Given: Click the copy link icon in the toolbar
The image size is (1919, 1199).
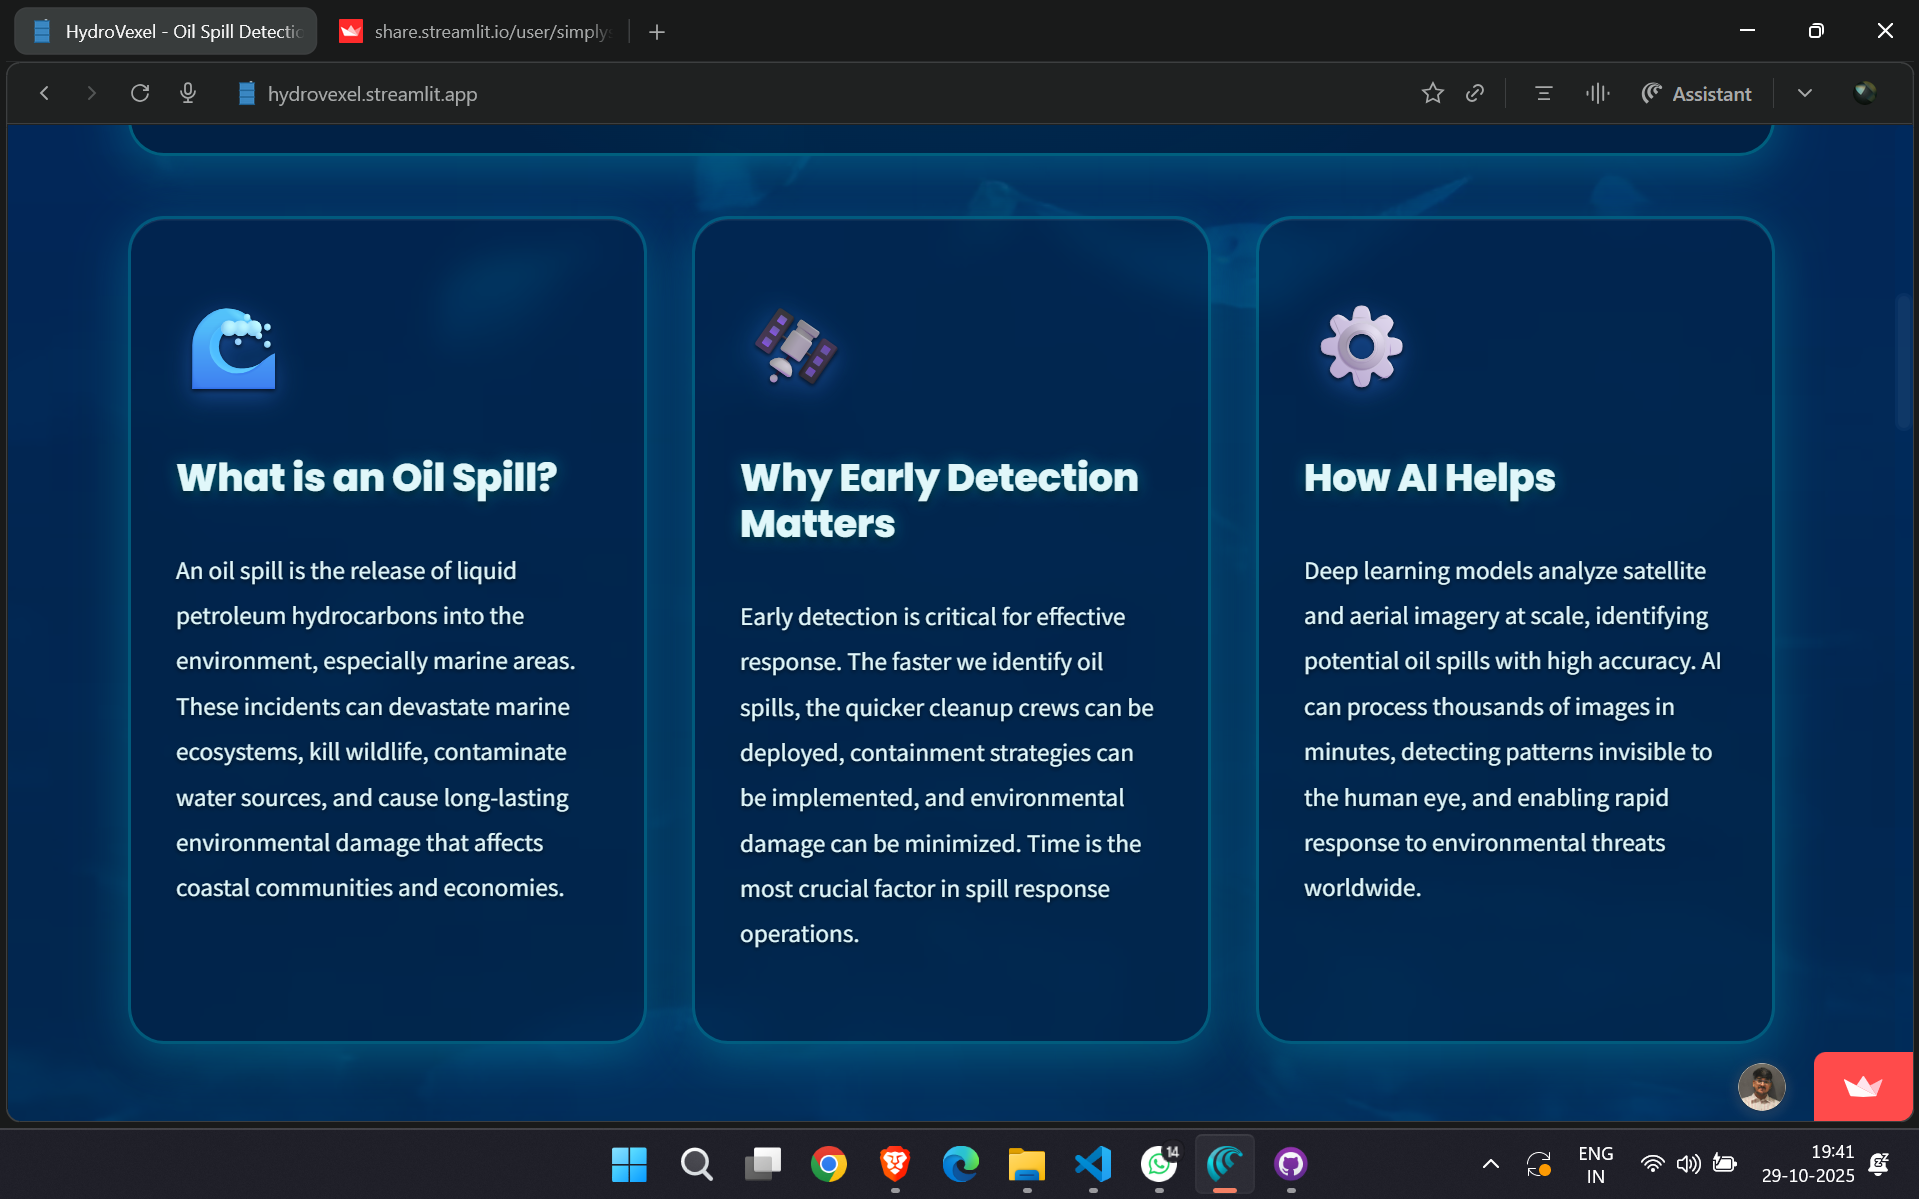Looking at the screenshot, I should (x=1475, y=93).
